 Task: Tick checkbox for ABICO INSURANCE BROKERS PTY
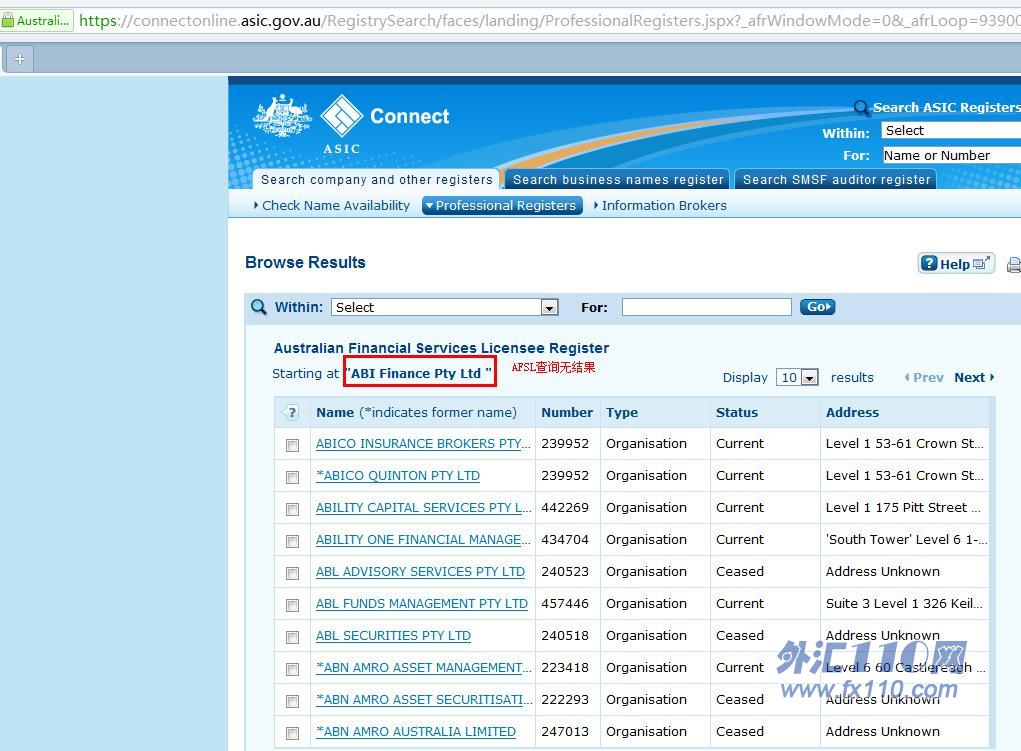292,445
